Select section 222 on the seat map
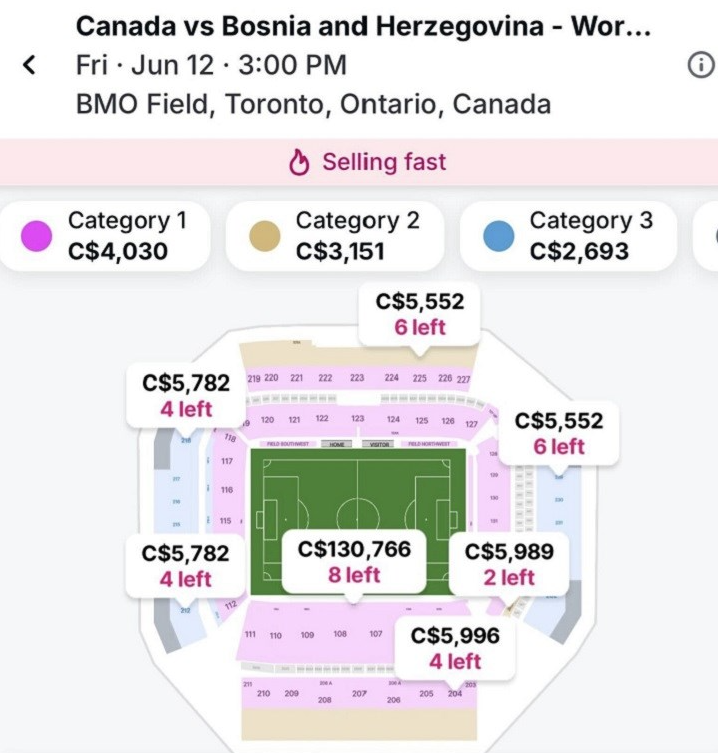Viewport: 718px width, 753px height. pos(326,378)
